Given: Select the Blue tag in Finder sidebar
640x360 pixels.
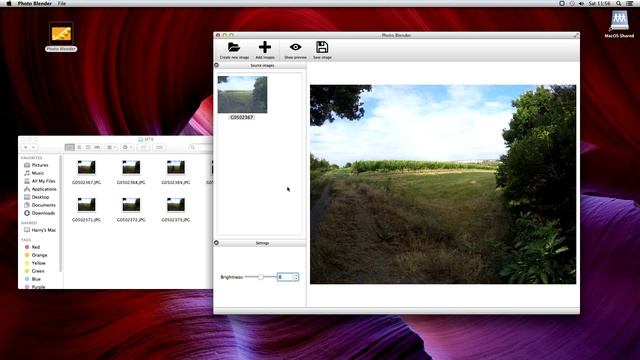Looking at the screenshot, I should pos(36,279).
